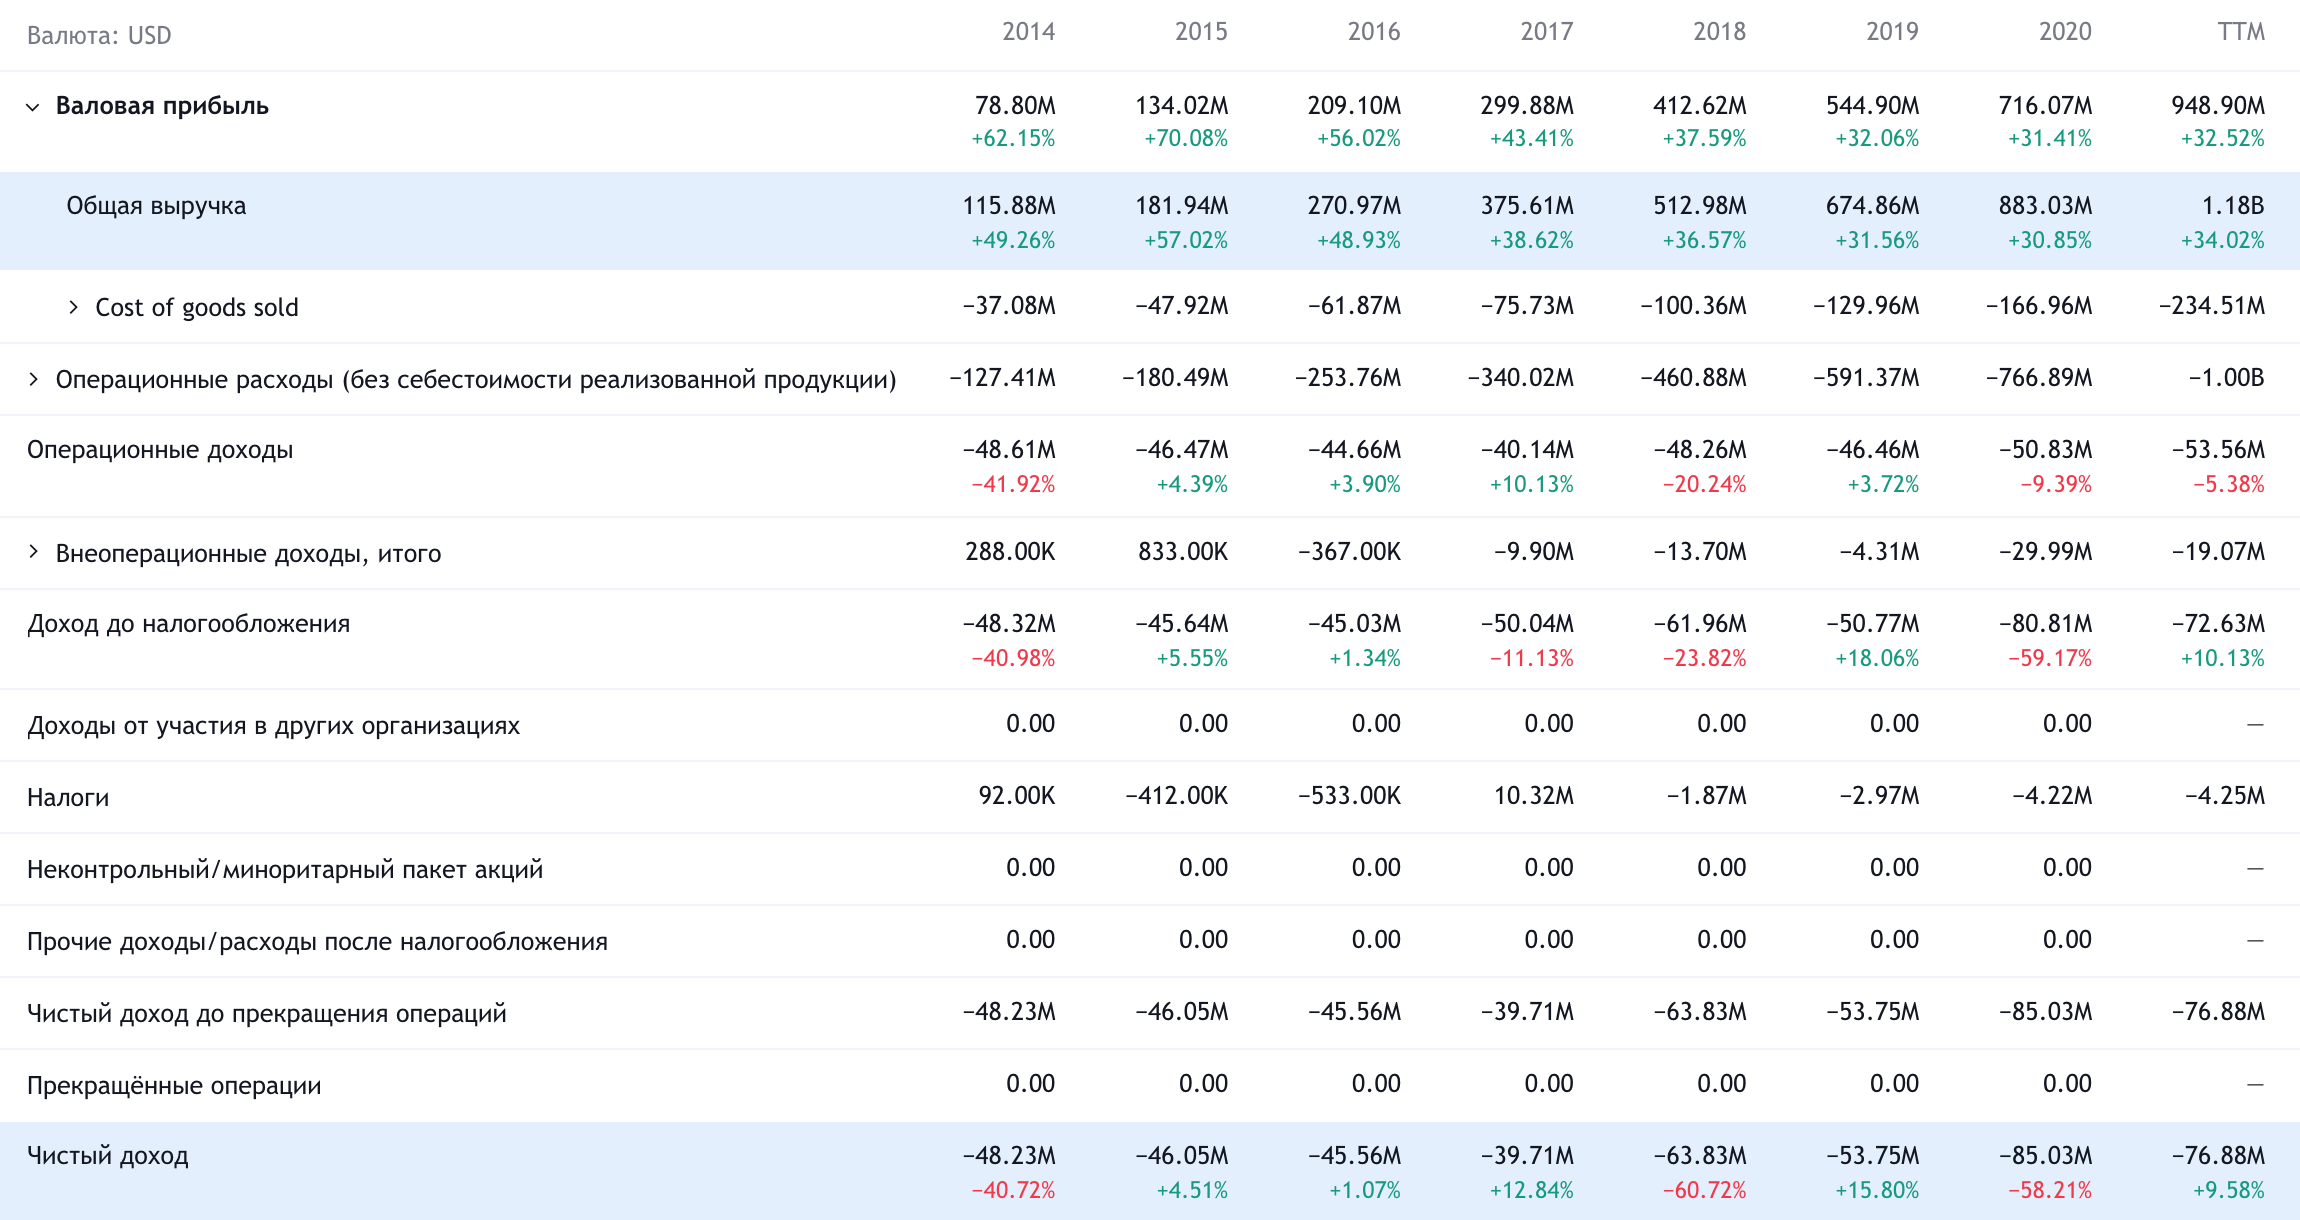The width and height of the screenshot is (2300, 1220).
Task: Click the Валовая прибыль row label
Action: (x=162, y=106)
